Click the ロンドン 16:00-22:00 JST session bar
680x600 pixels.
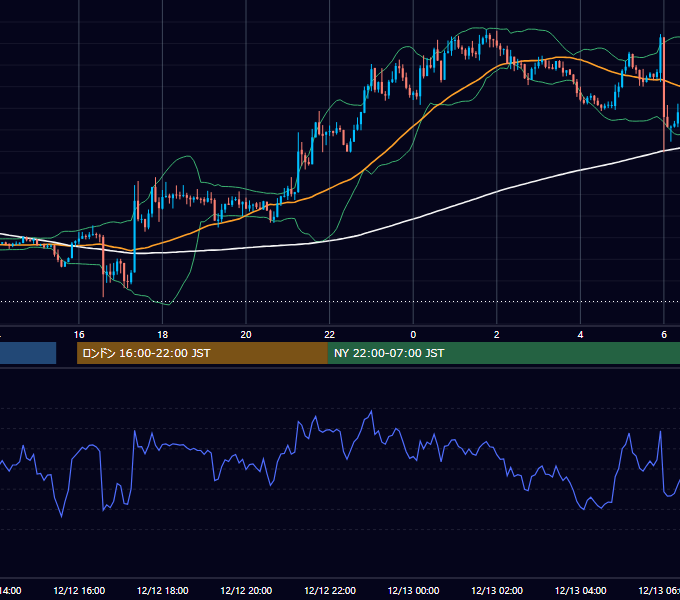[x=202, y=353]
